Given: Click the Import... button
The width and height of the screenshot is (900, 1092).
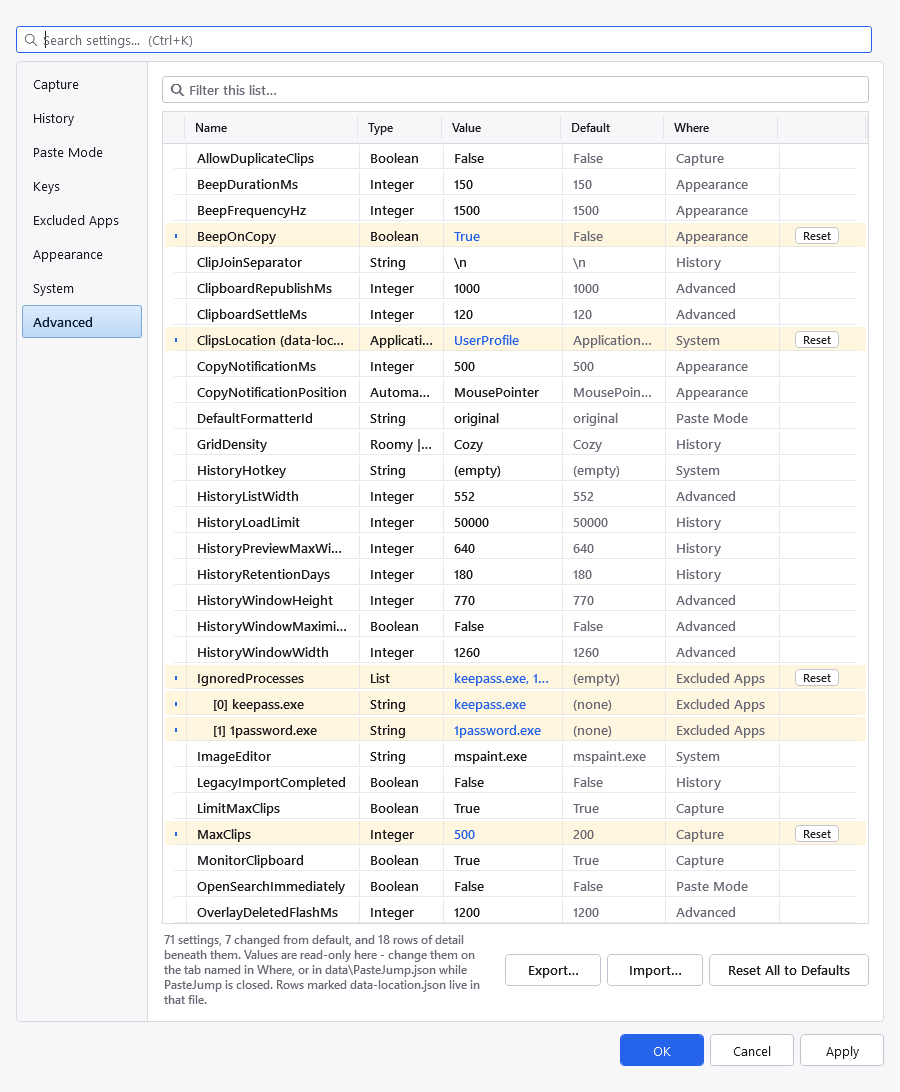Looking at the screenshot, I should (655, 970).
